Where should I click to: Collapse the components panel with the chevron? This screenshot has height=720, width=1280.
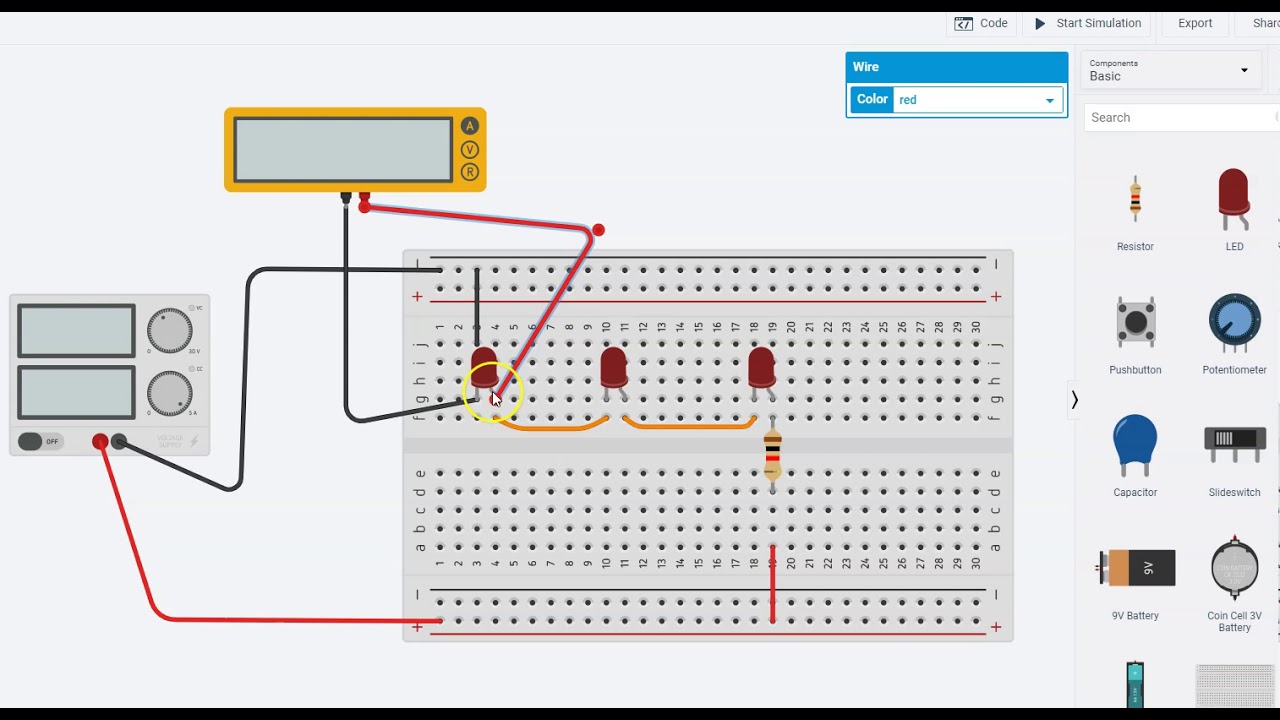coord(1075,400)
